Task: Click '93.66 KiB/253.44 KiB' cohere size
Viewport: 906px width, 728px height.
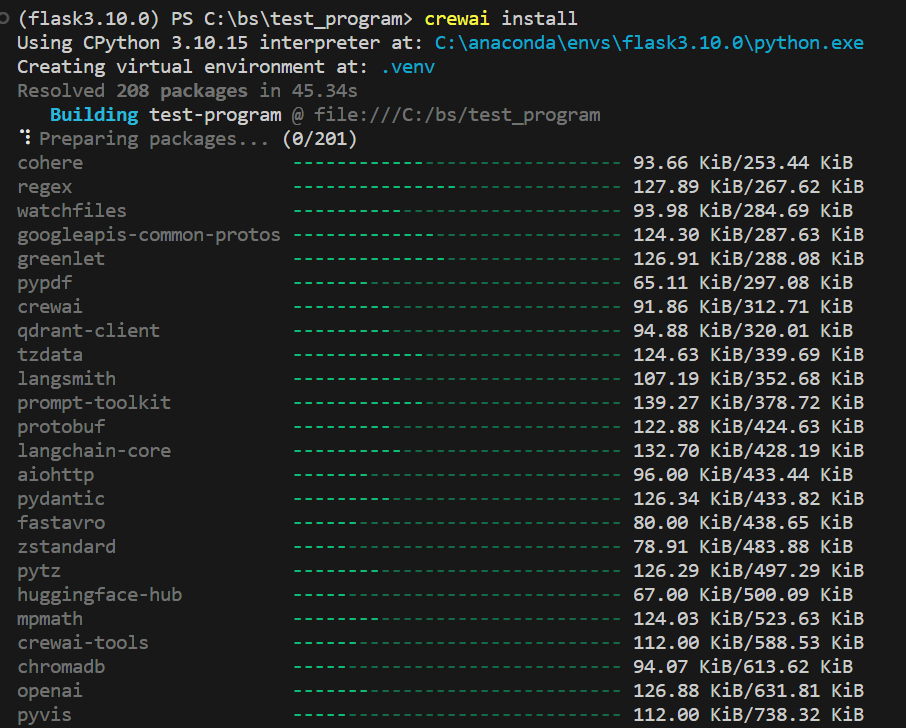Action: (x=743, y=163)
